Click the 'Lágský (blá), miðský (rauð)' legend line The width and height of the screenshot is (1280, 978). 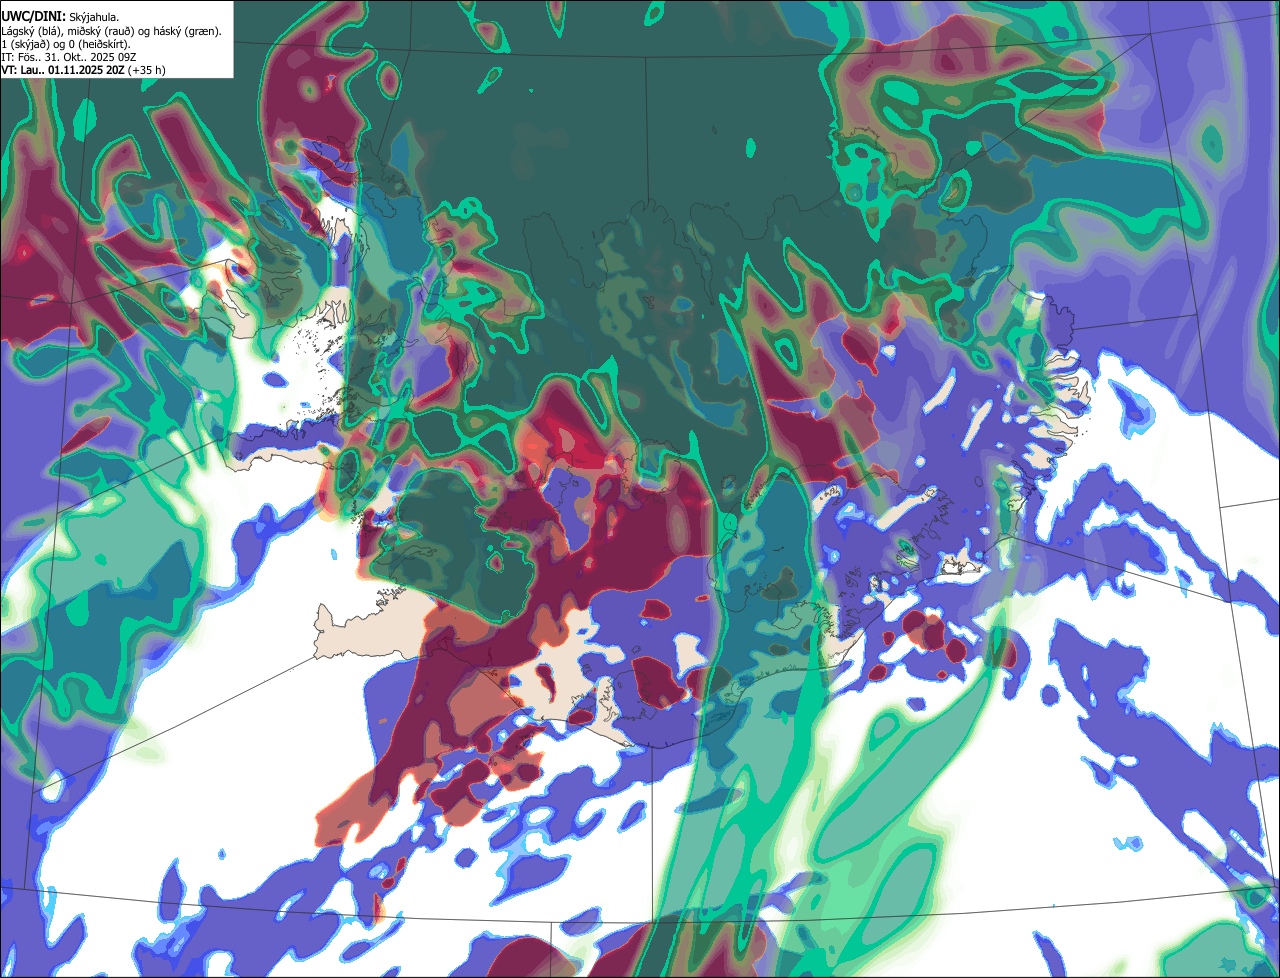[112, 31]
